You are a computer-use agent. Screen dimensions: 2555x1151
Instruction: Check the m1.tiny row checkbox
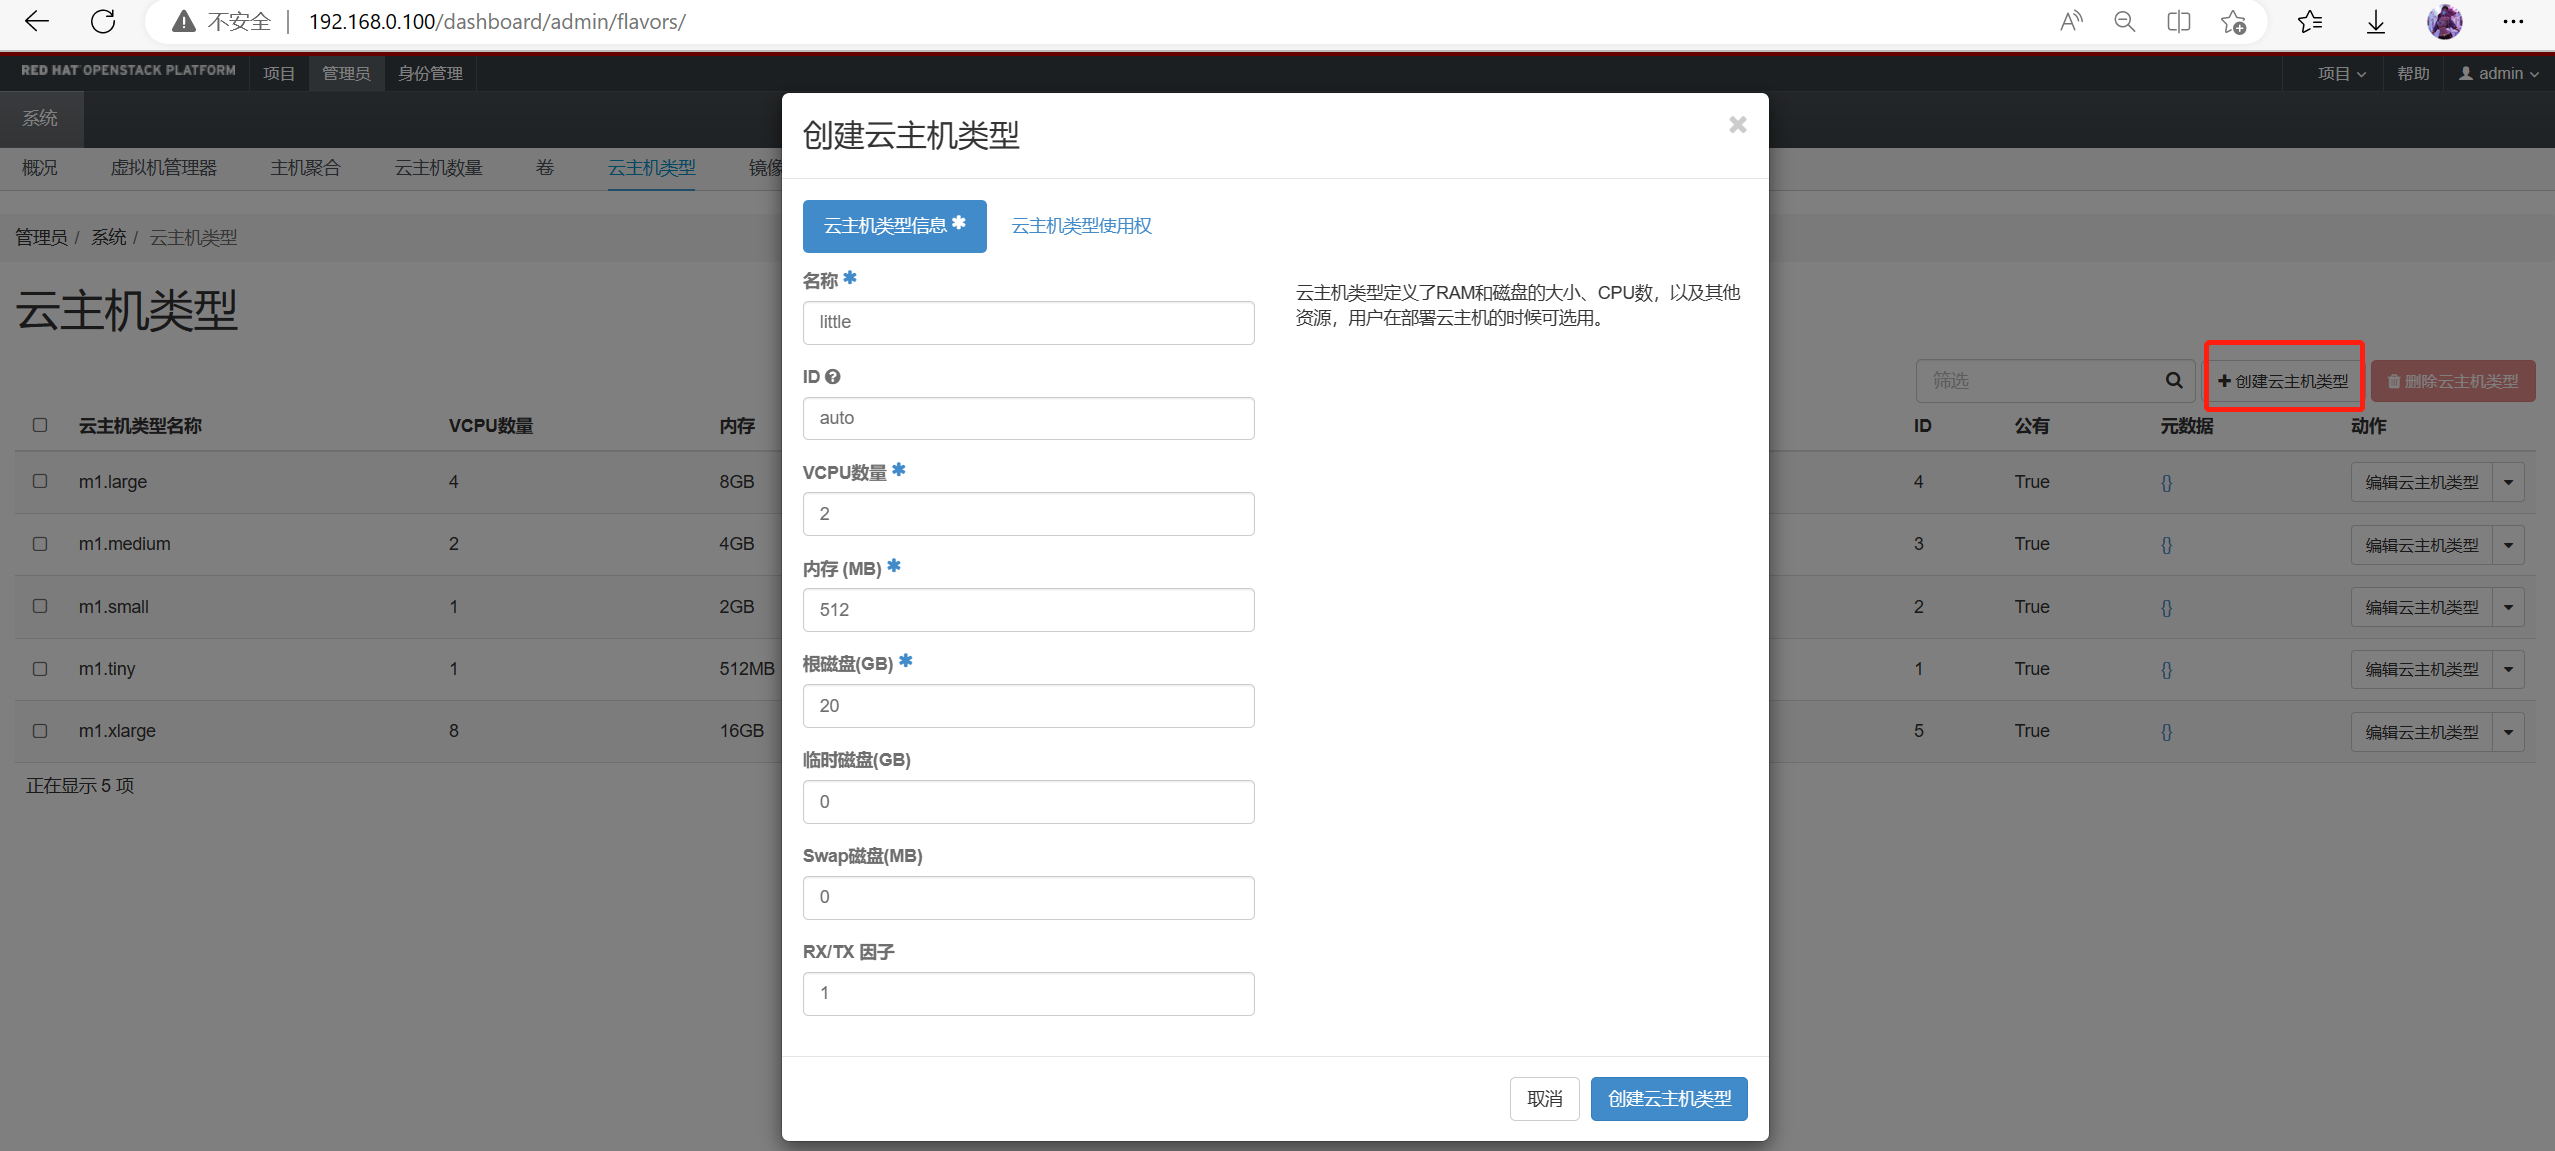(40, 668)
